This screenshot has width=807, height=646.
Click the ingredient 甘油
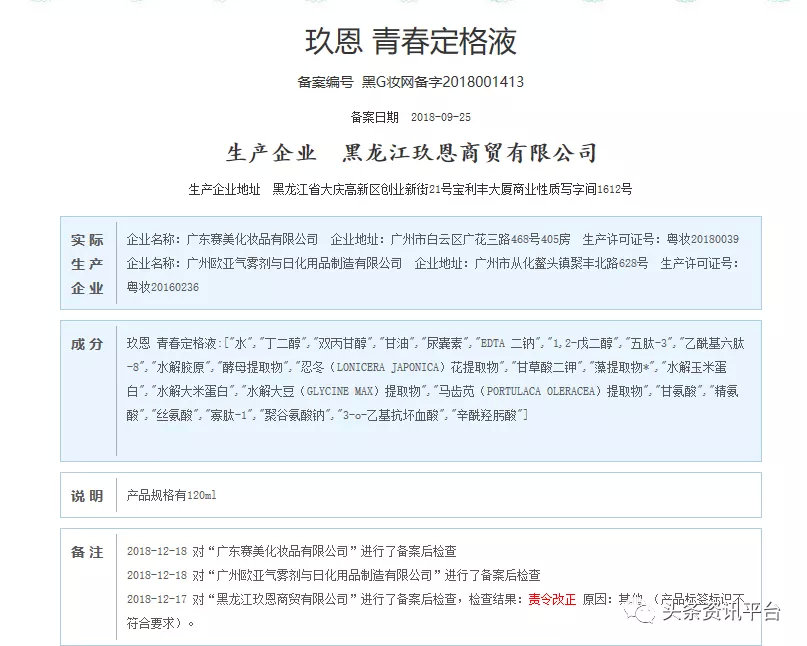tap(396, 343)
